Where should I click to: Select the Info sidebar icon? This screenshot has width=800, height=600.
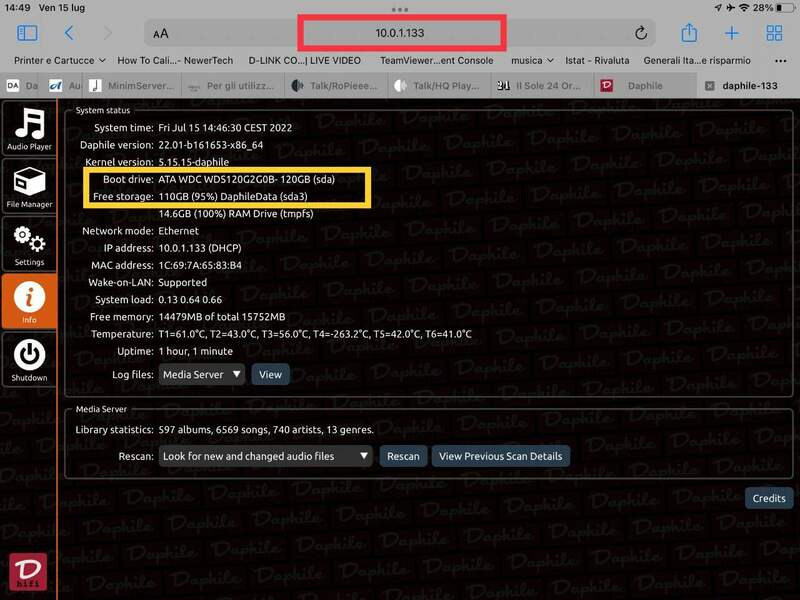(29, 301)
